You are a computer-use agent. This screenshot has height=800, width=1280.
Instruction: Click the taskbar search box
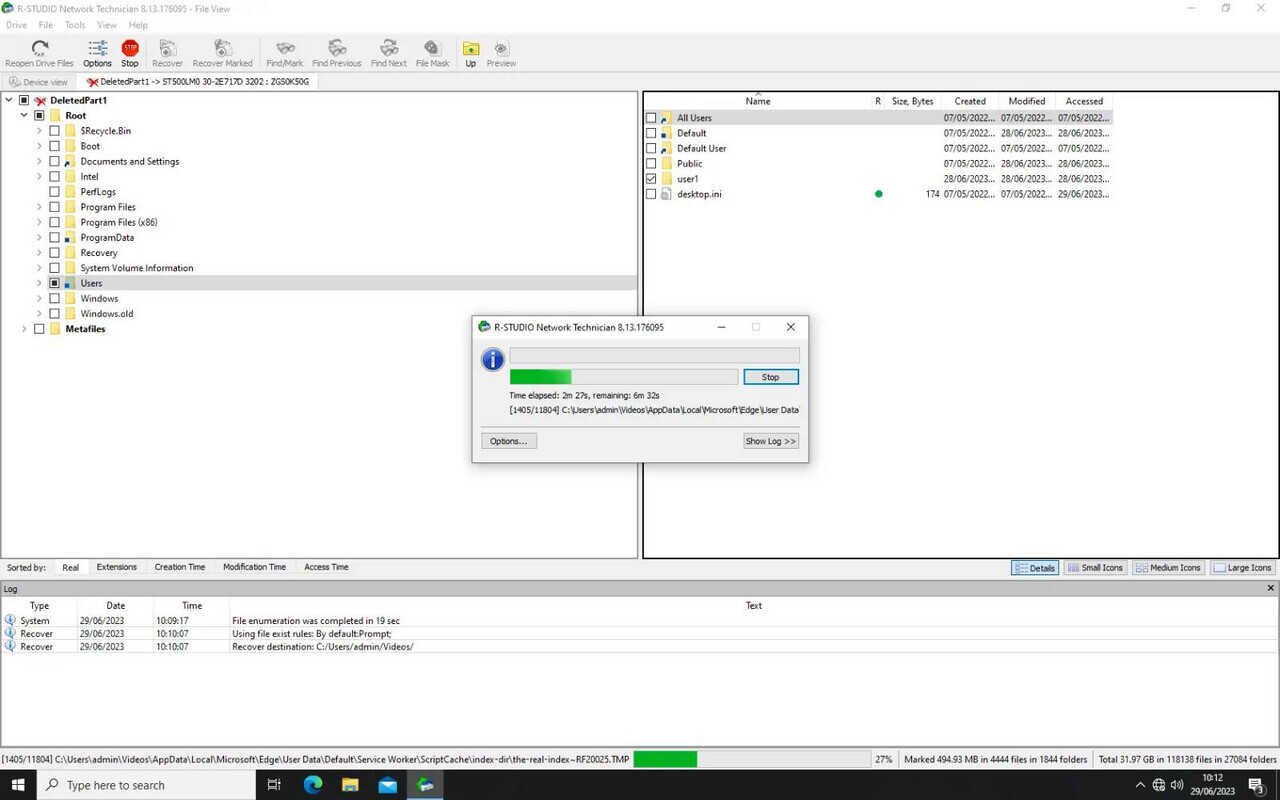(146, 785)
